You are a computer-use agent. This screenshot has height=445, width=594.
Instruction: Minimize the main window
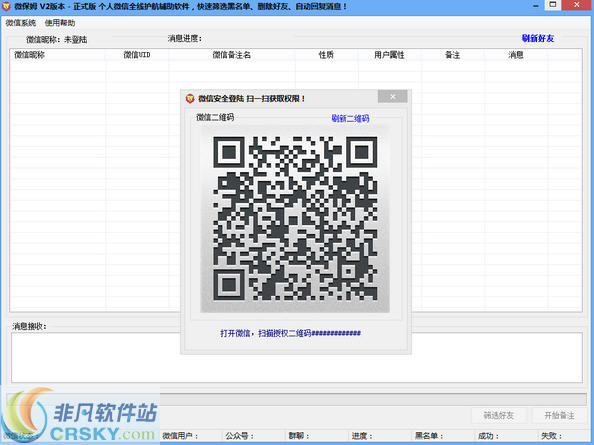pos(536,6)
